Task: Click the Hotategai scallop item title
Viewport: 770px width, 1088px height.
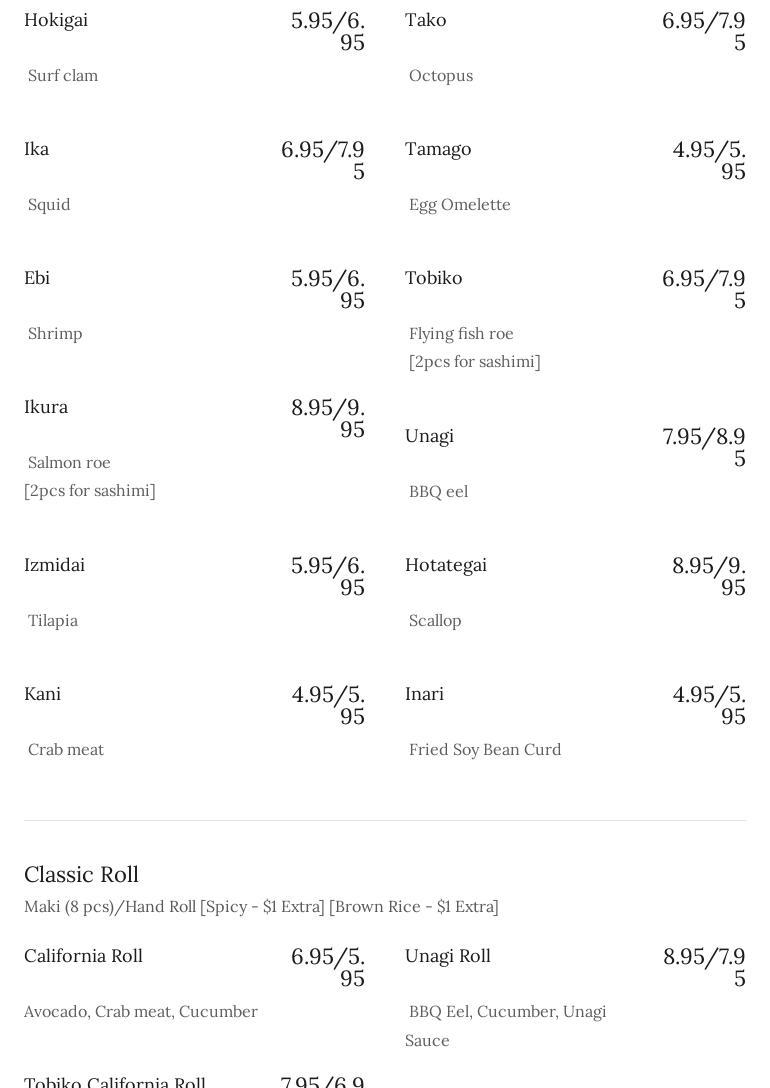Action: tap(446, 565)
